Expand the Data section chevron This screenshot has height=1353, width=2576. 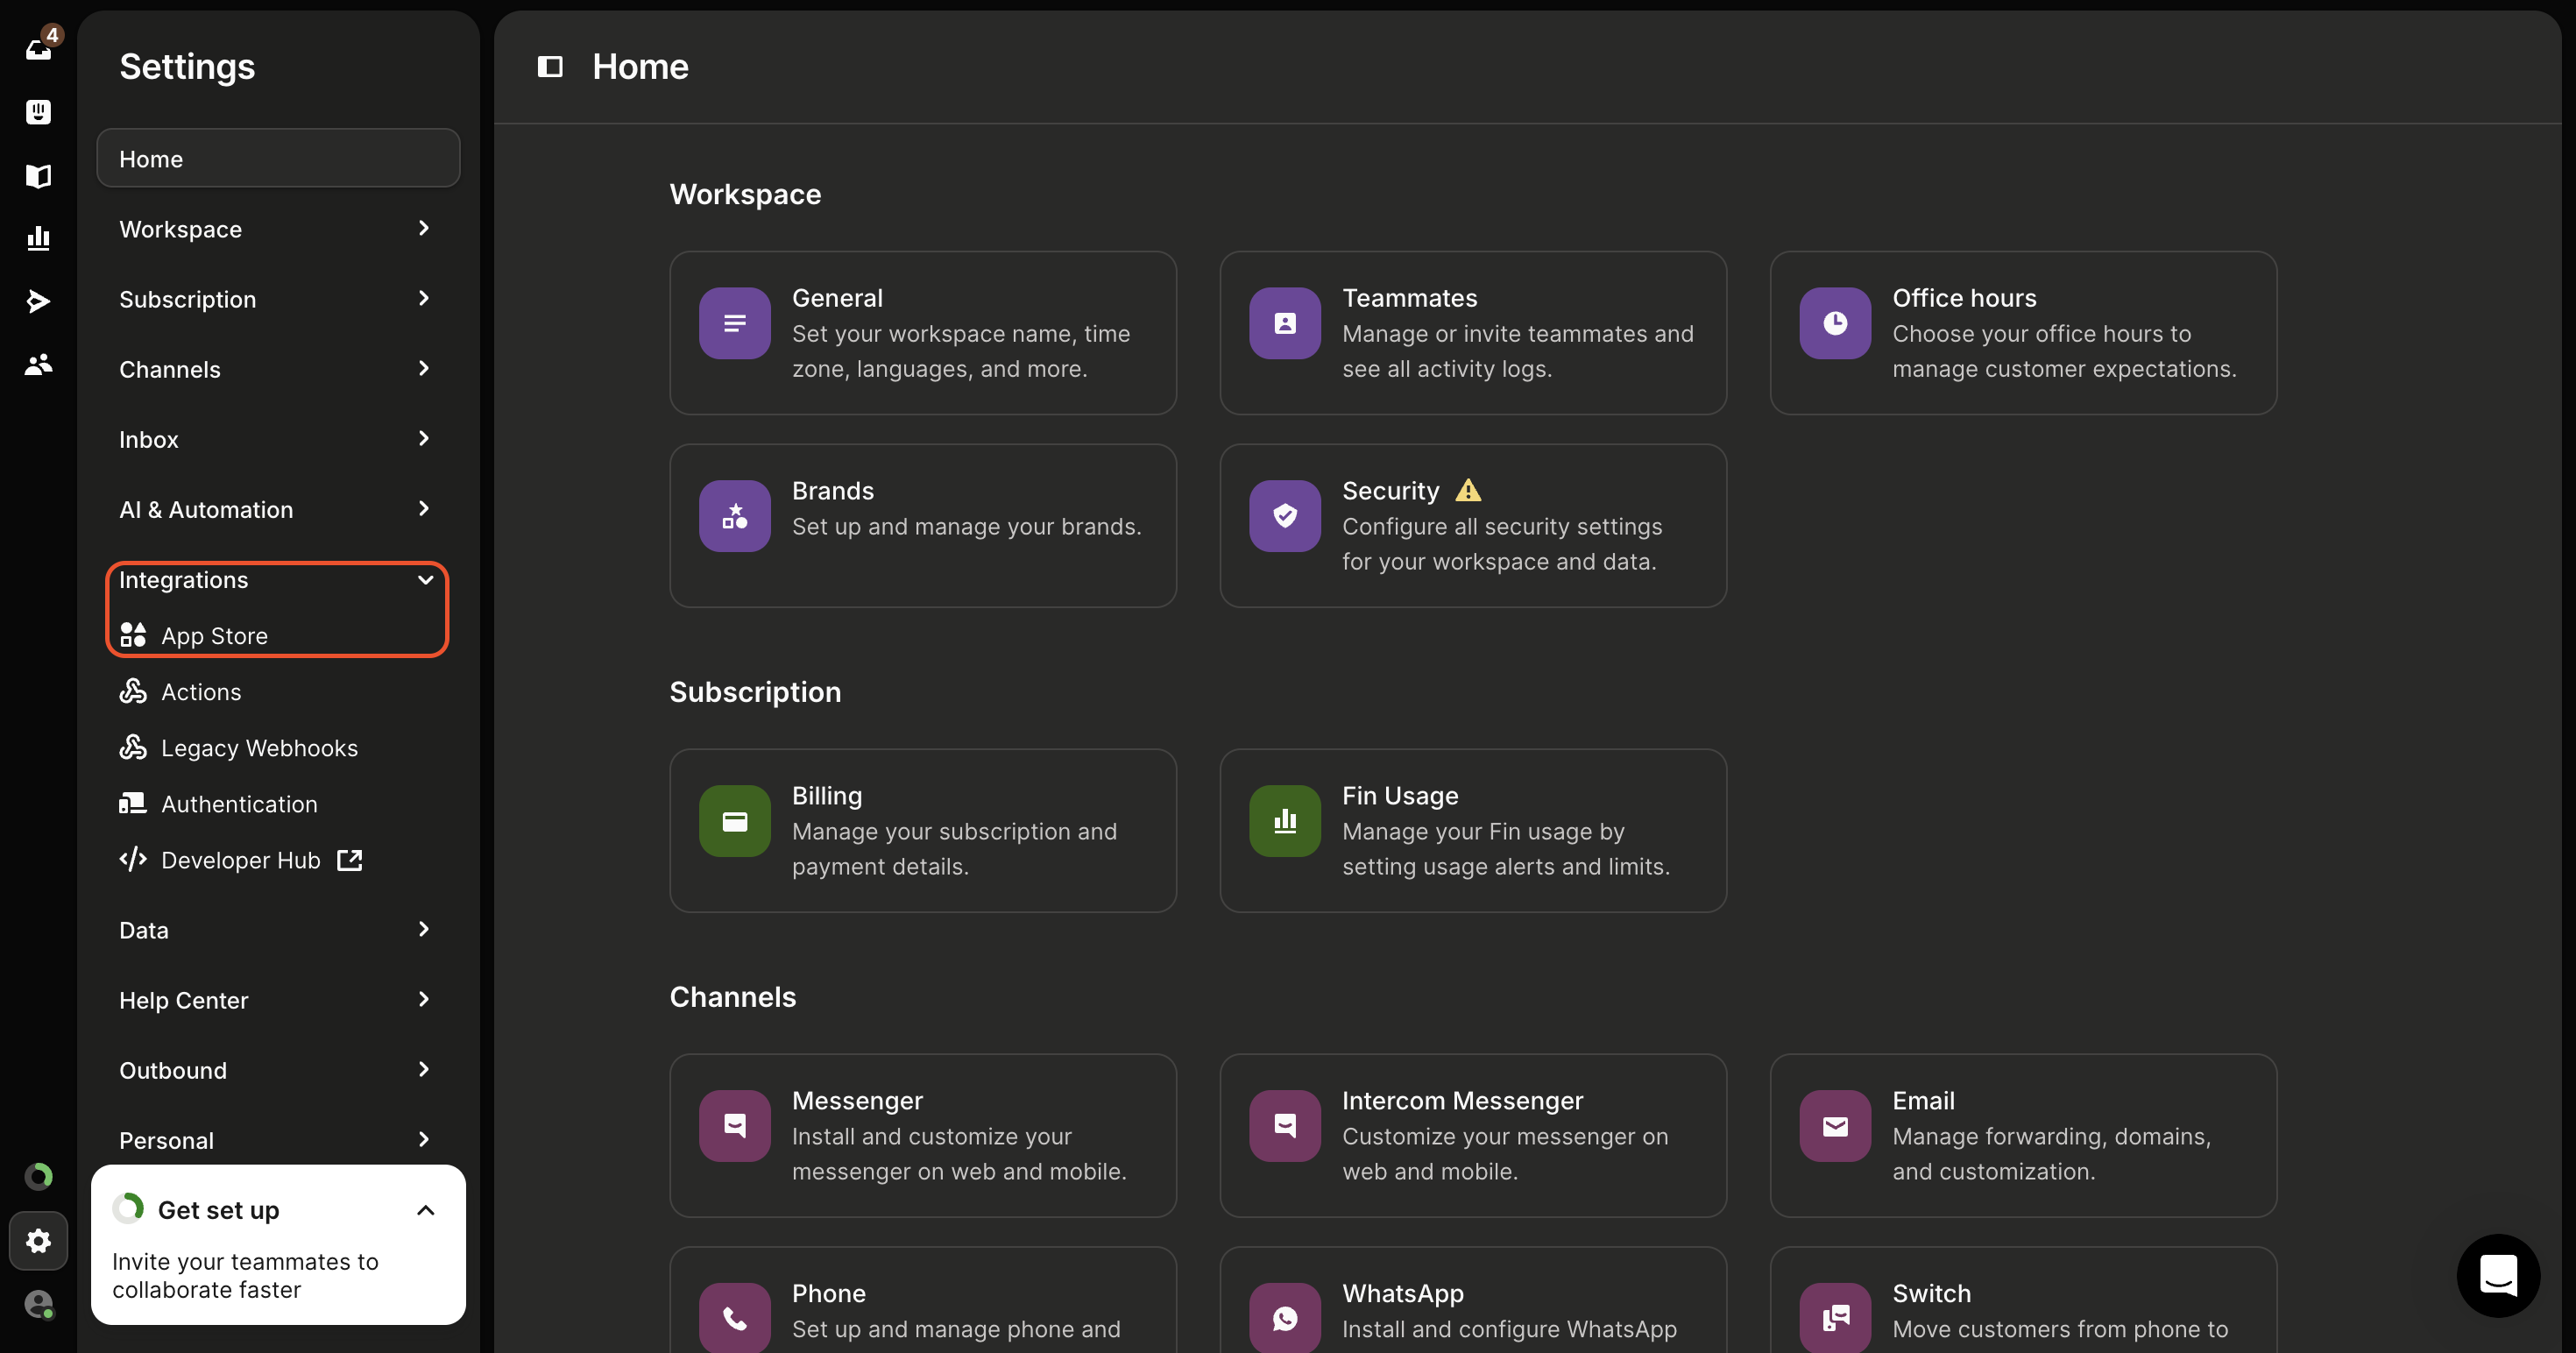(424, 929)
